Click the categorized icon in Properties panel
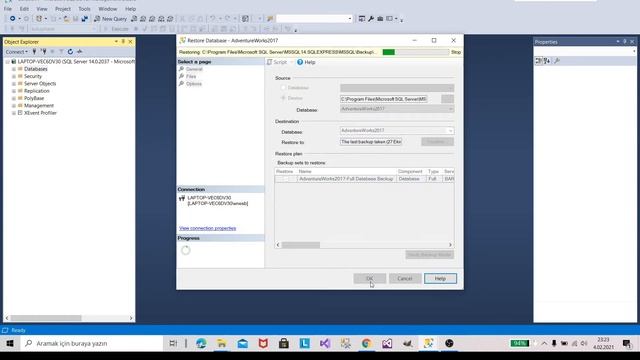This screenshot has width=640, height=360. 538,61
